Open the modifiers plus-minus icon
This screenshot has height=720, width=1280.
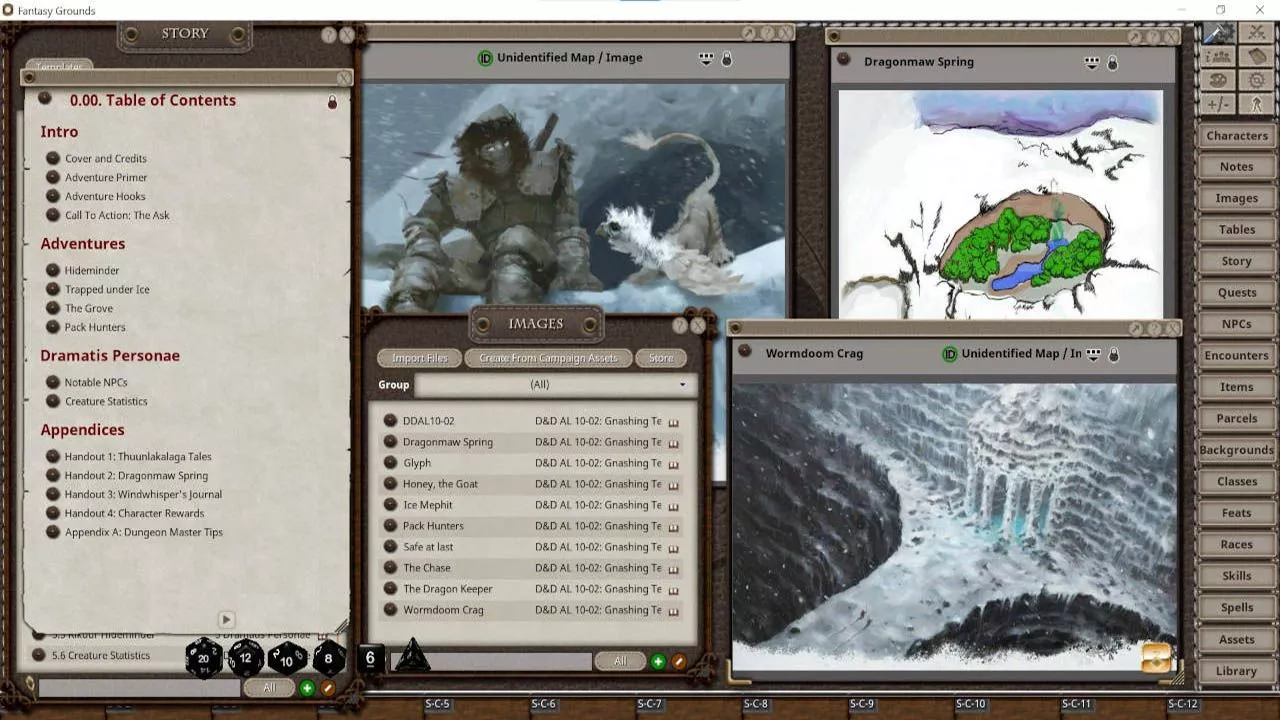point(1219,105)
